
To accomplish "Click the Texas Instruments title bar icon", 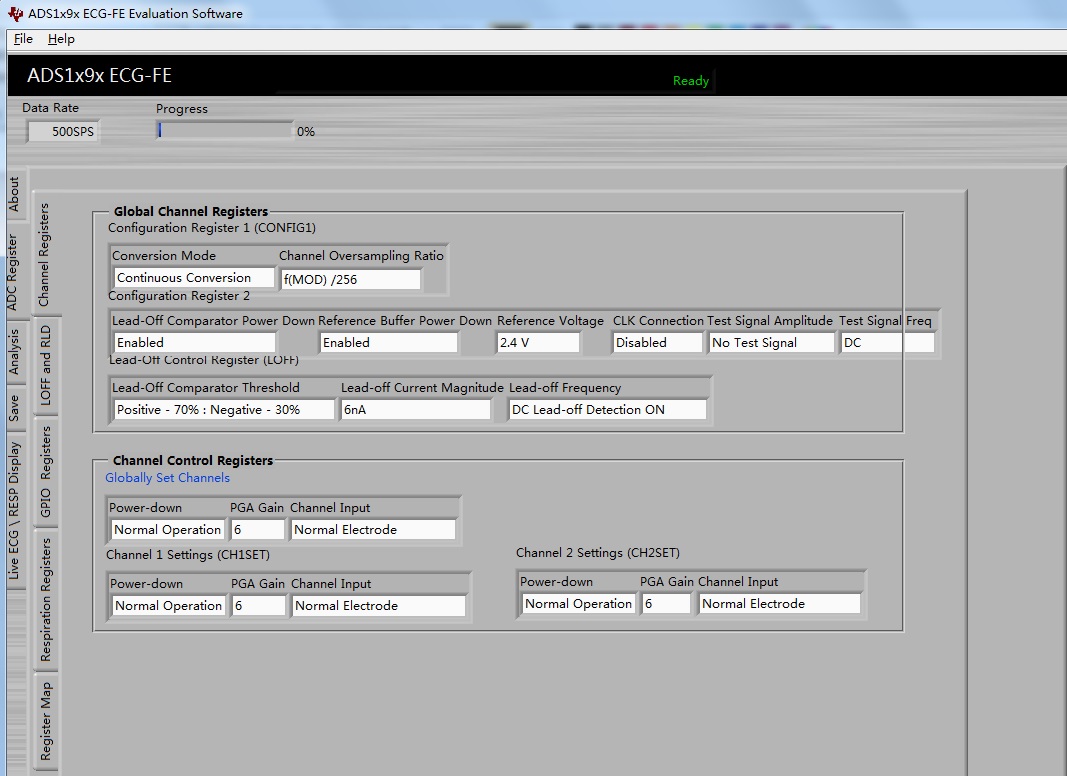I will point(14,14).
